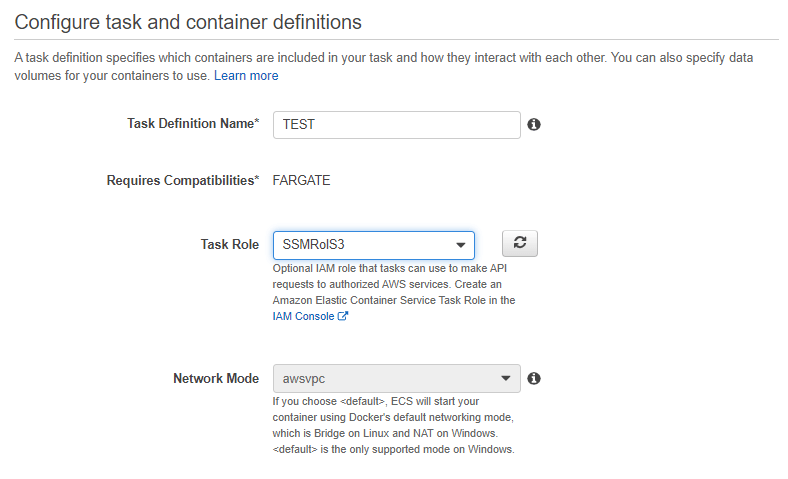This screenshot has height=479, width=788.
Task: Click the refresh icon next to Task Role
Action: point(519,243)
